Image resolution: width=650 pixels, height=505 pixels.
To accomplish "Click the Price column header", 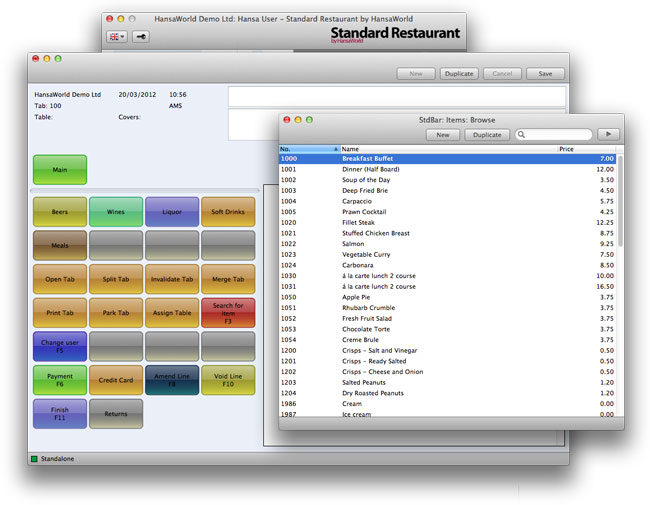I will click(587, 149).
